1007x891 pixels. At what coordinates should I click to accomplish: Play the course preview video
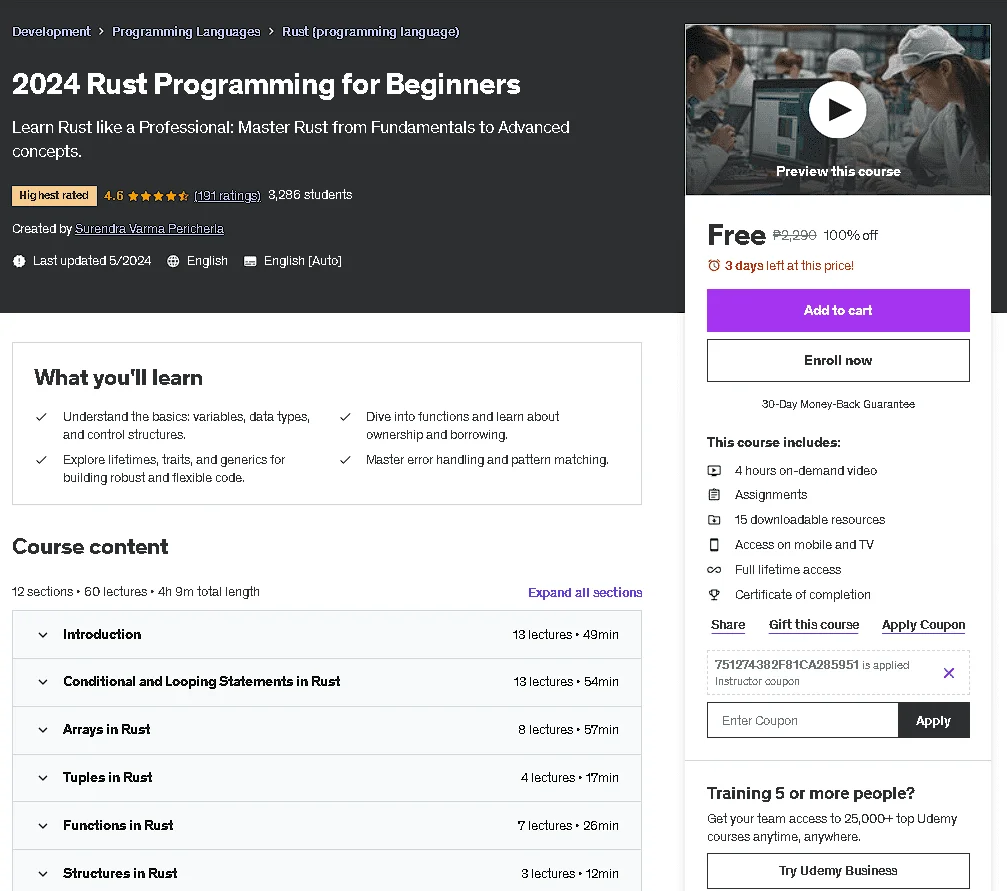coord(837,110)
